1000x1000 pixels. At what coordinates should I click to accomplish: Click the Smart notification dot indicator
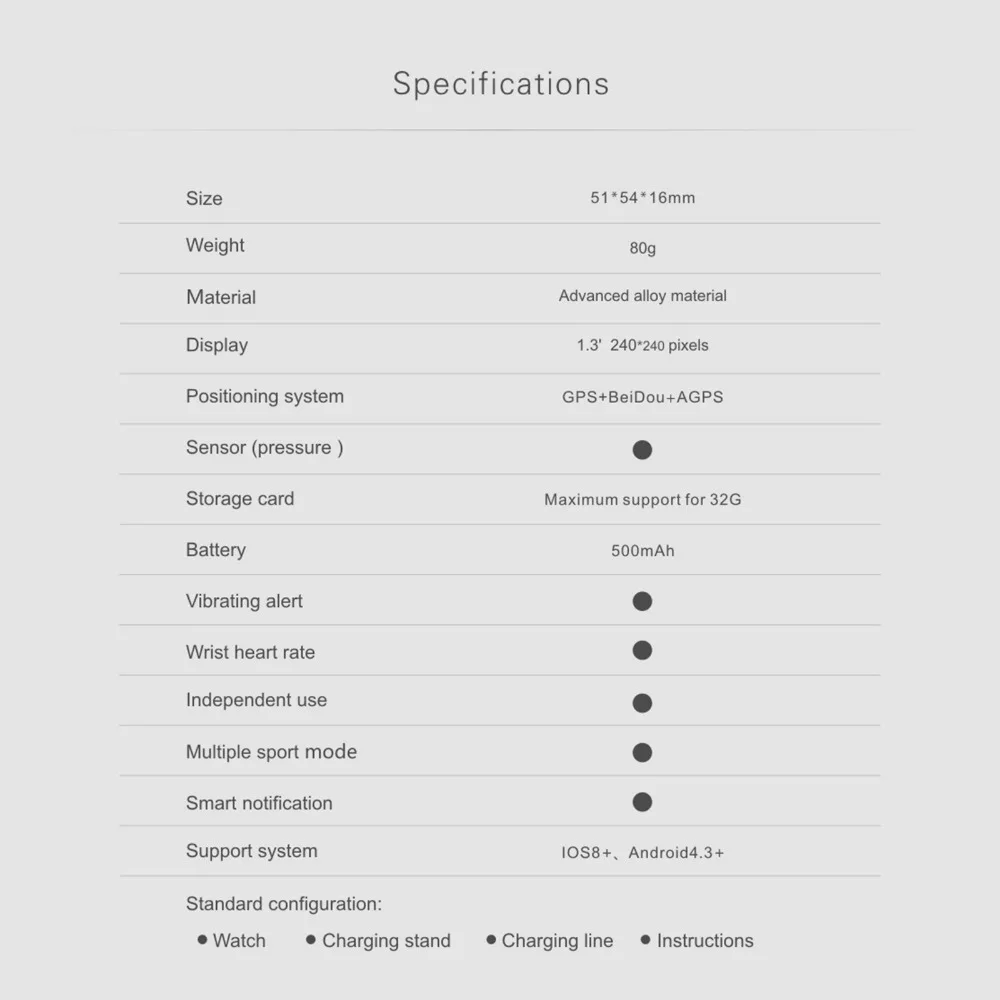(642, 802)
